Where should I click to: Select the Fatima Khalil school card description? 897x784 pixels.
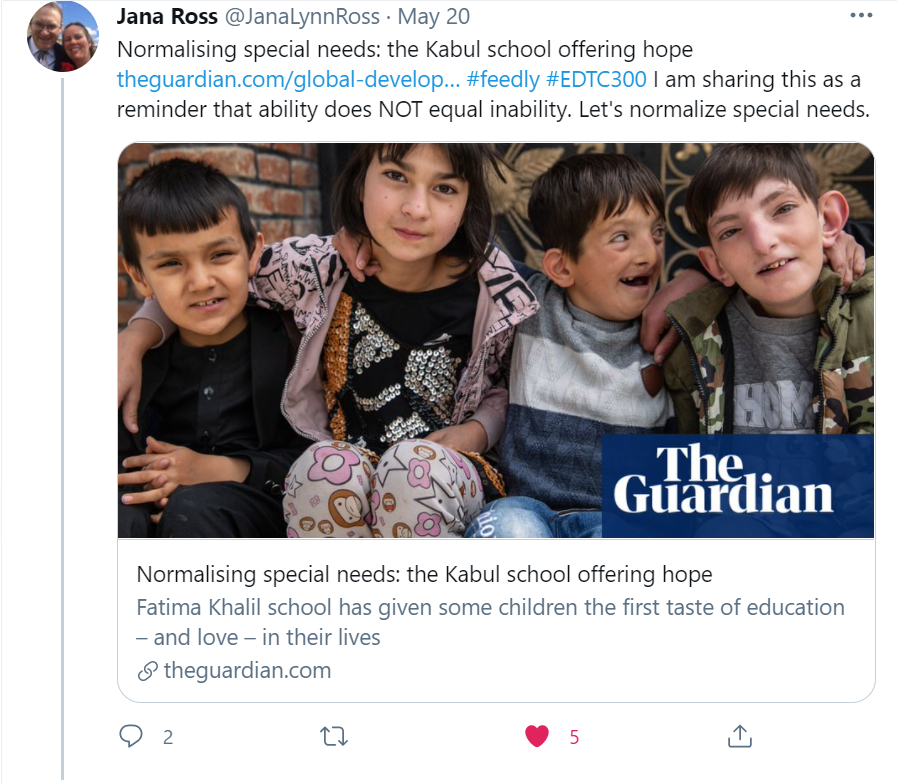tap(490, 622)
